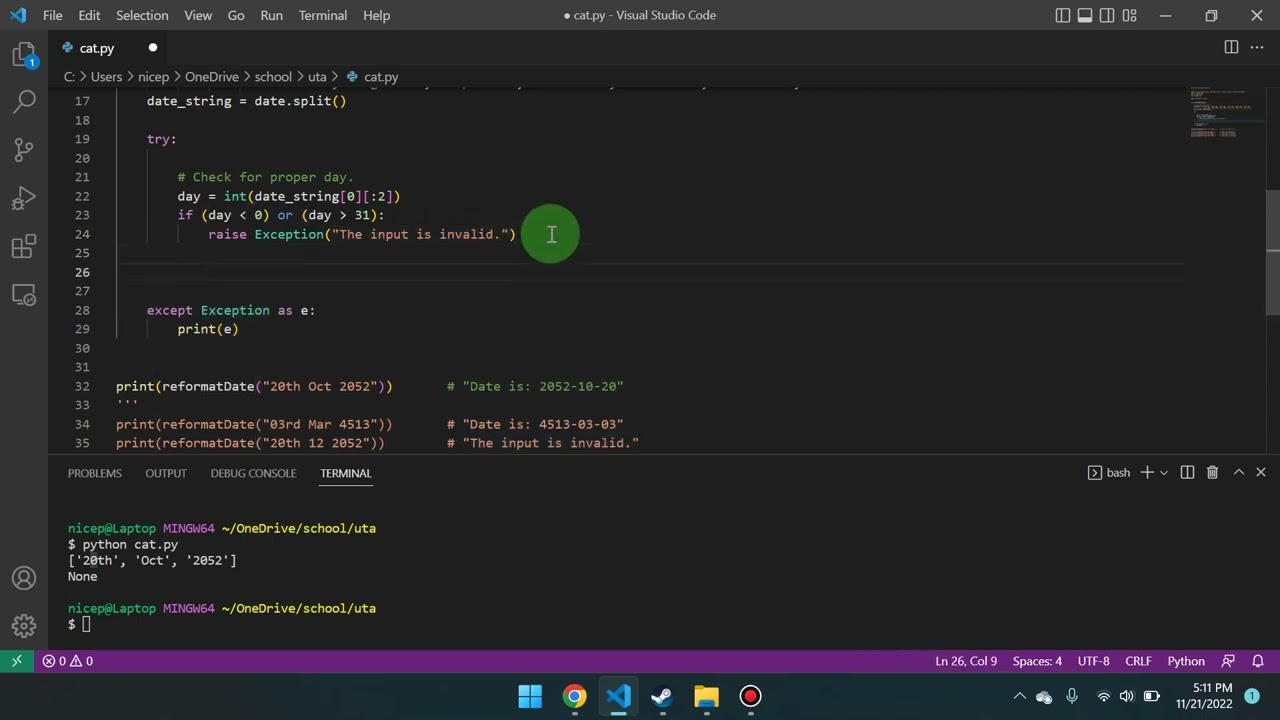Viewport: 1280px width, 720px height.
Task: Open the Source Control view
Action: coord(24,150)
